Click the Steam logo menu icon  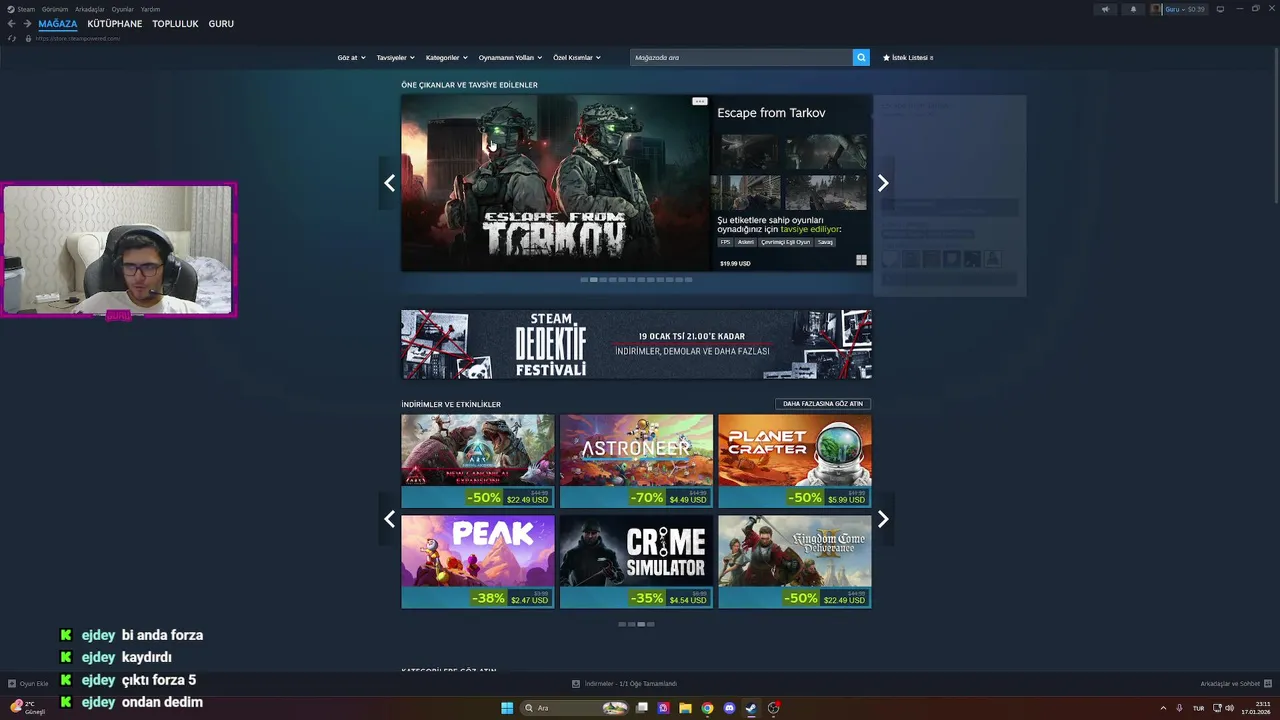11,9
